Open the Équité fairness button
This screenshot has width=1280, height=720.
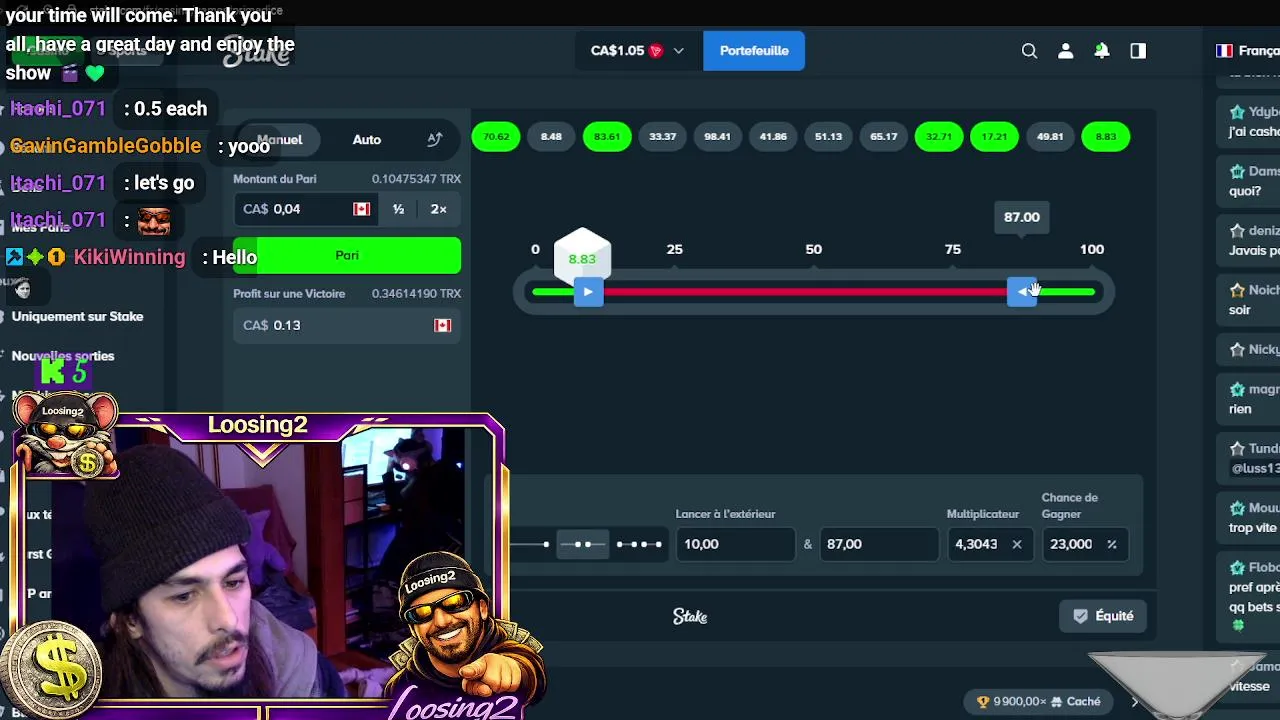pyautogui.click(x=1103, y=616)
